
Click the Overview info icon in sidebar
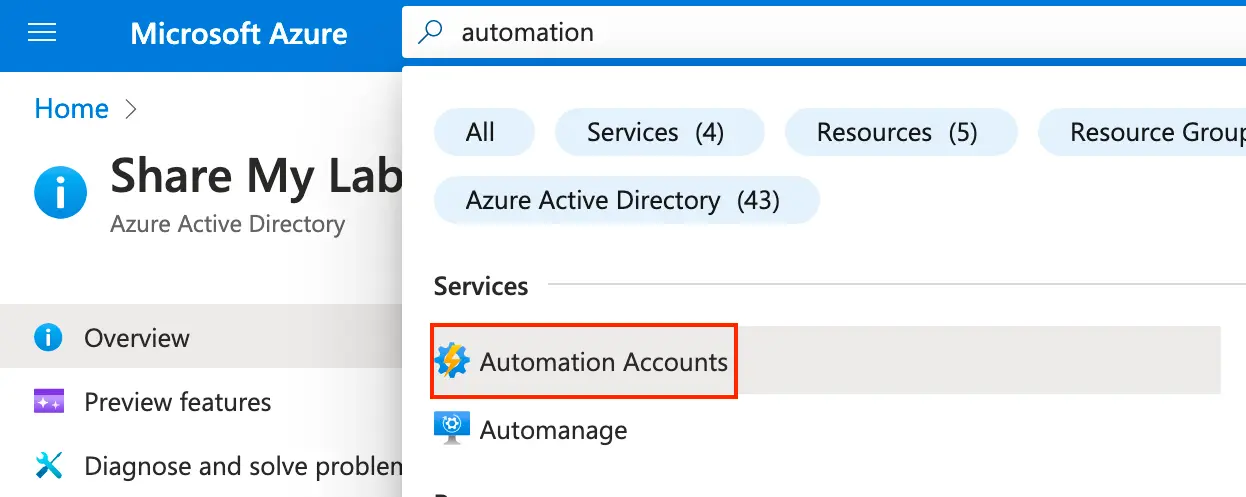tap(48, 338)
